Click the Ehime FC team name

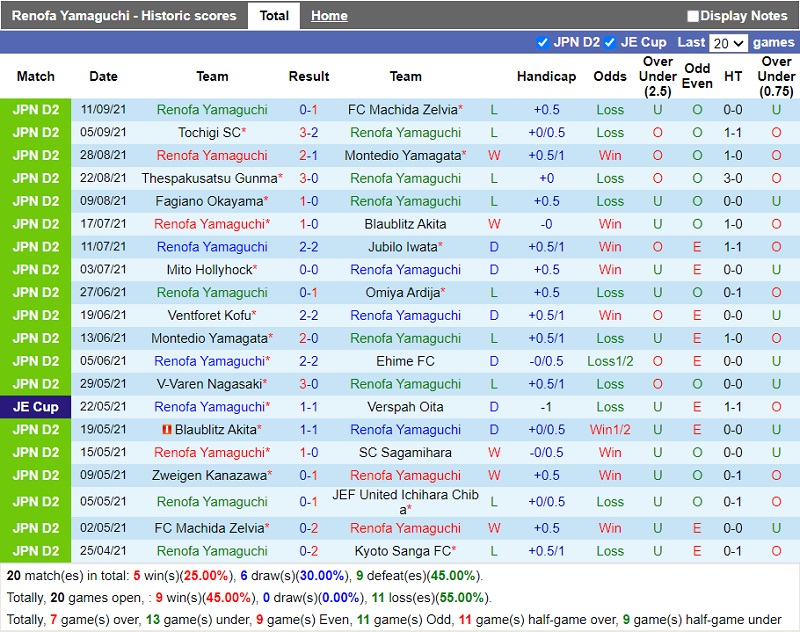(405, 361)
